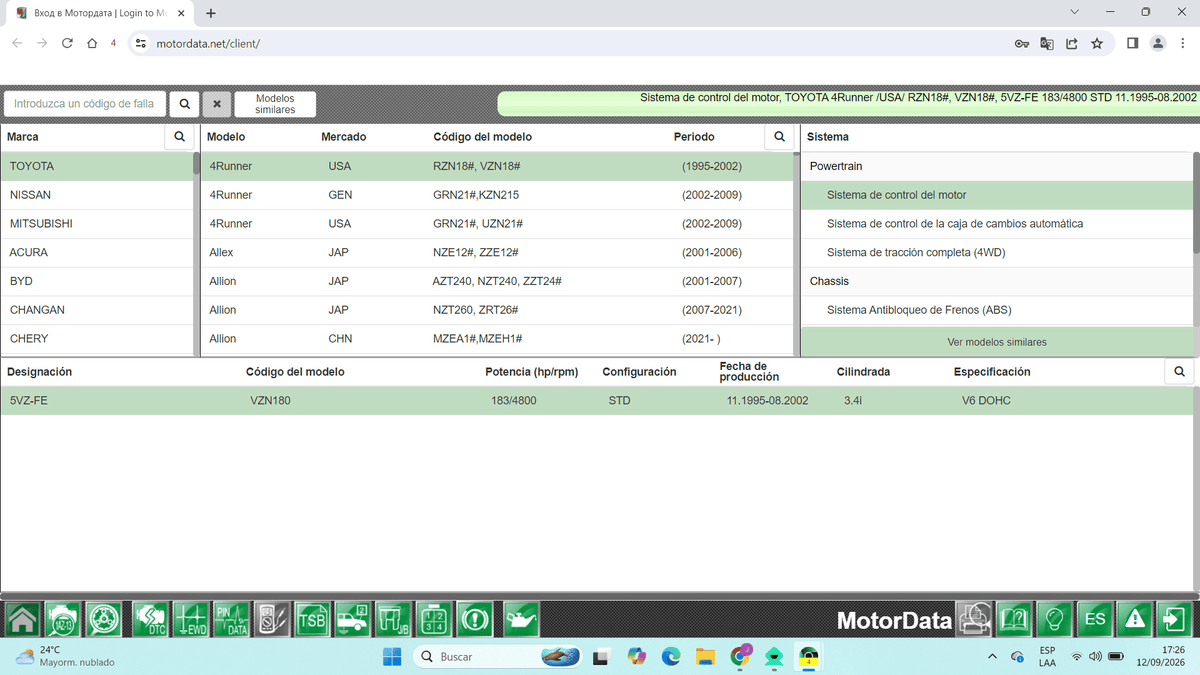
Task: Select Sistema de tracción completa (4WD)
Action: coord(997,253)
